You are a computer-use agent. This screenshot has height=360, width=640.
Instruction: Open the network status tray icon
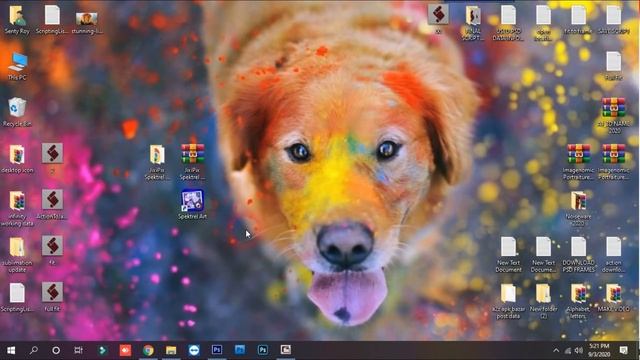pyautogui.click(x=568, y=351)
